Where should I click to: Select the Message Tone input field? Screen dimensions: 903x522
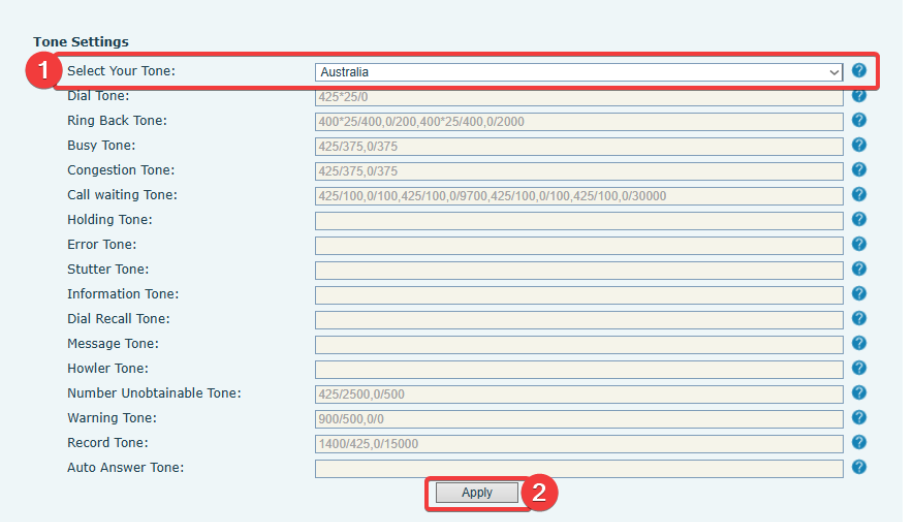[x=579, y=345]
